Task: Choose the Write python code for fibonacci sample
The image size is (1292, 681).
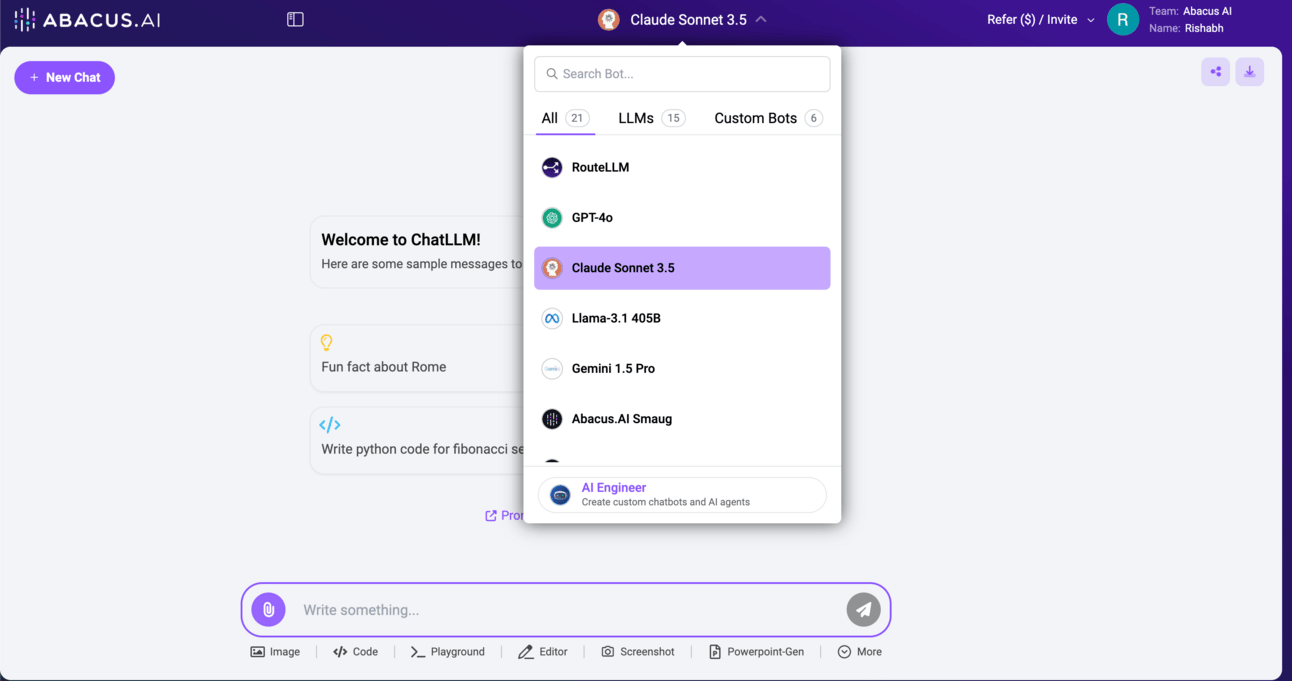Action: click(x=417, y=440)
